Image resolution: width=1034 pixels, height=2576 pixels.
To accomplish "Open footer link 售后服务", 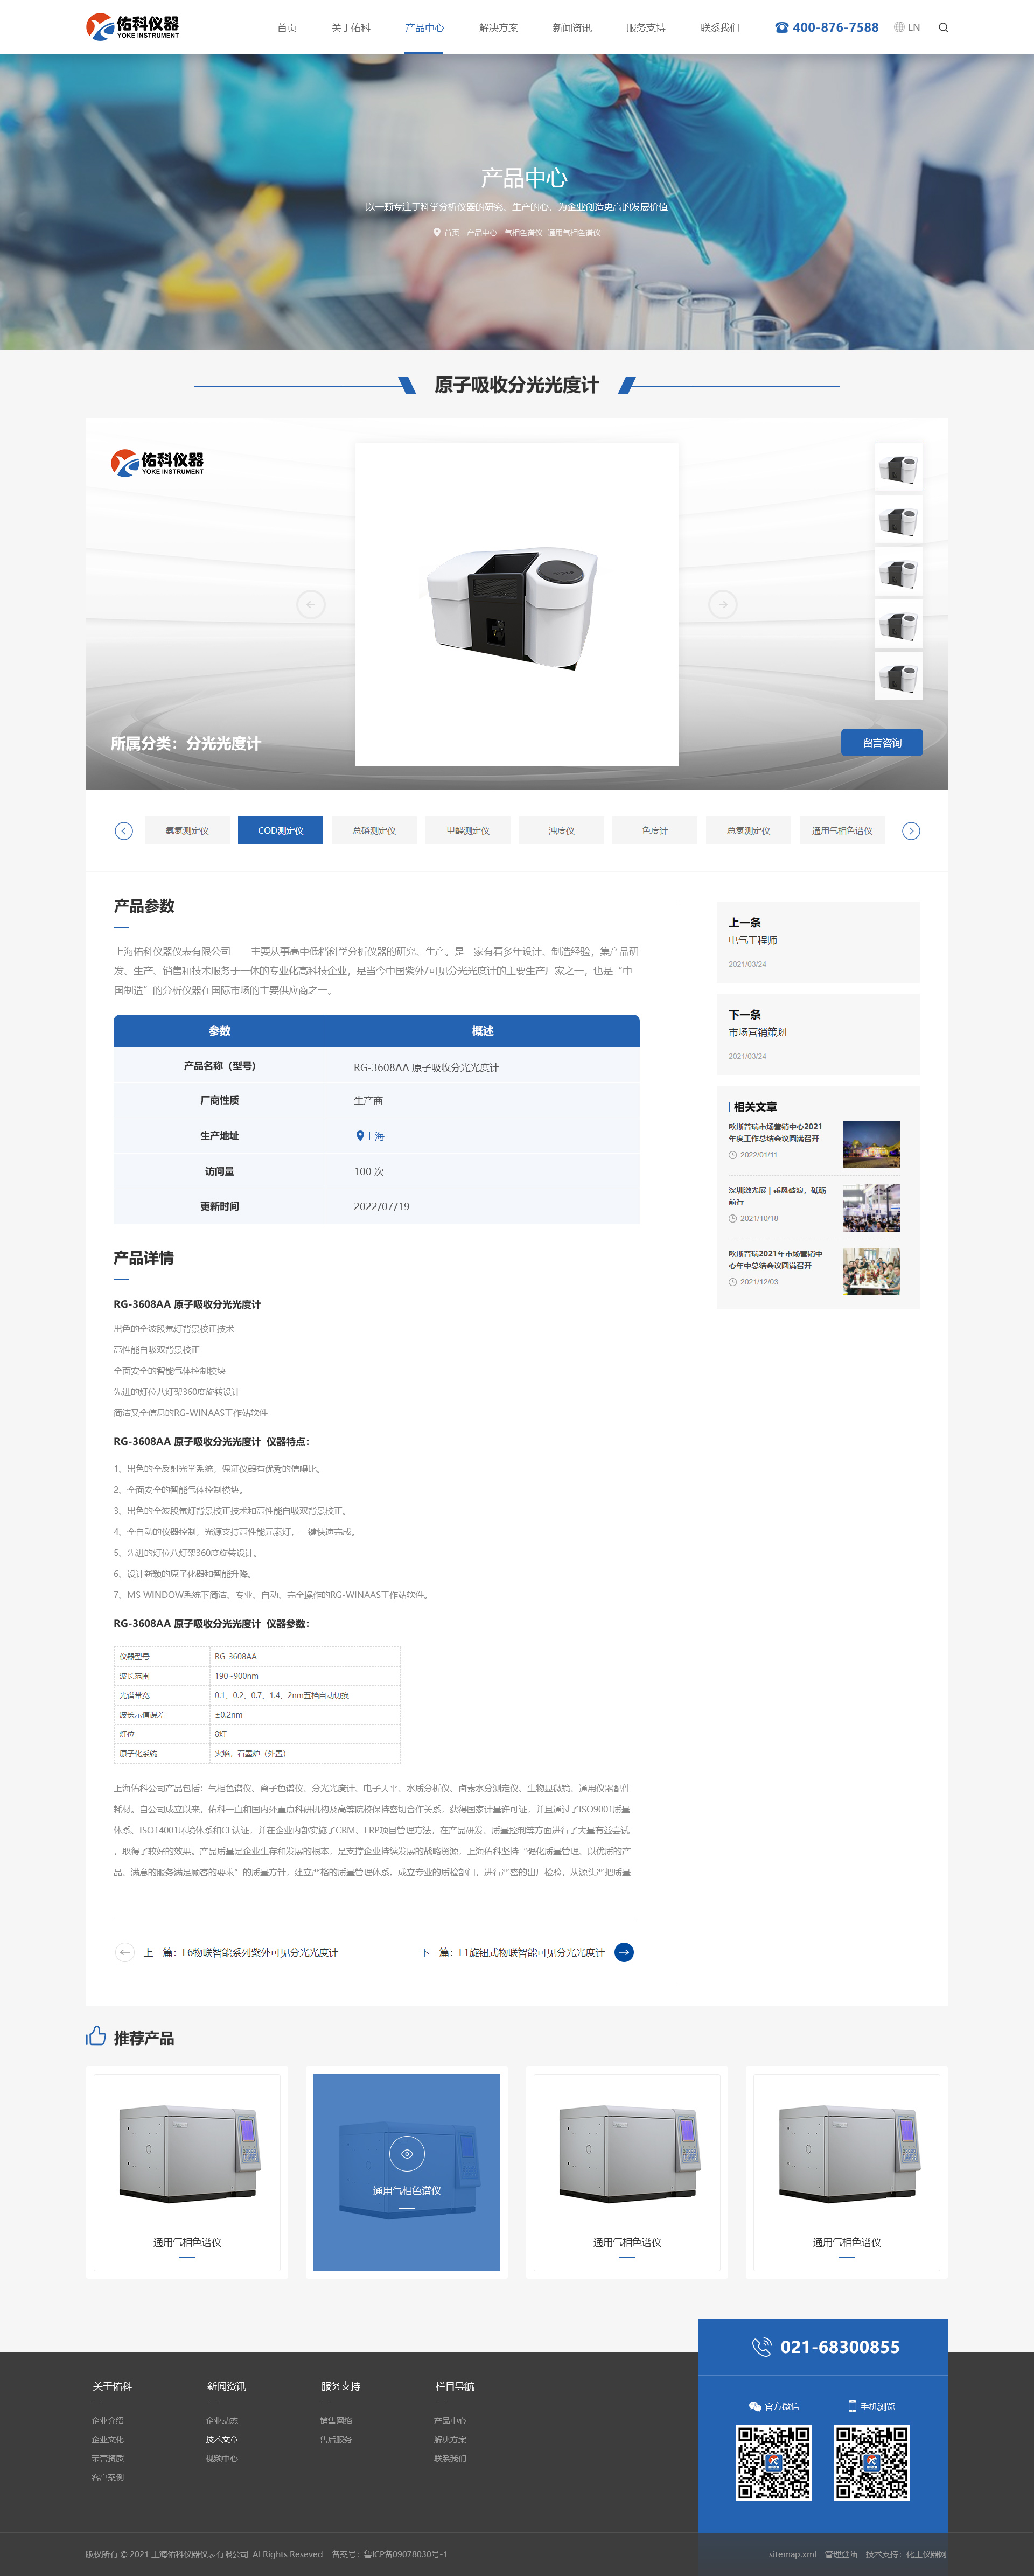I will pos(336,2440).
